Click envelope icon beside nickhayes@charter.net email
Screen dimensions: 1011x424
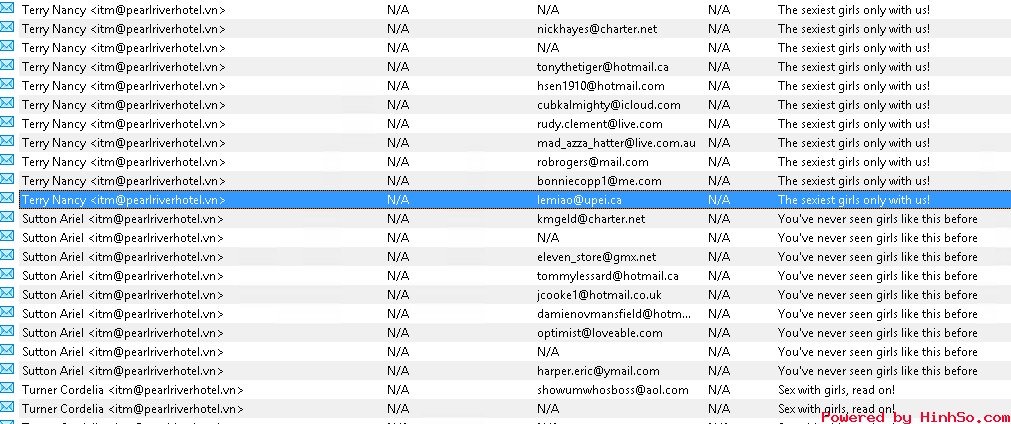tap(7, 28)
